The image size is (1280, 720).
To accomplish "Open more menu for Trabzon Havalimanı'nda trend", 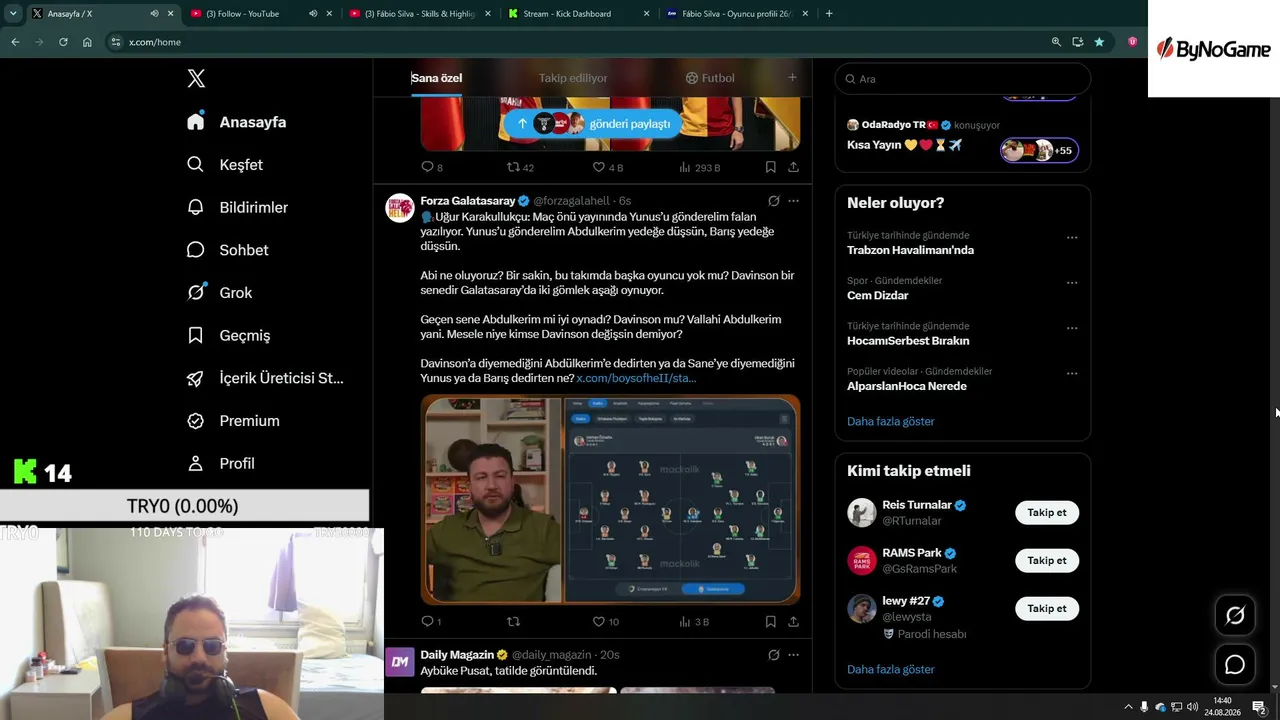I will point(1072,238).
